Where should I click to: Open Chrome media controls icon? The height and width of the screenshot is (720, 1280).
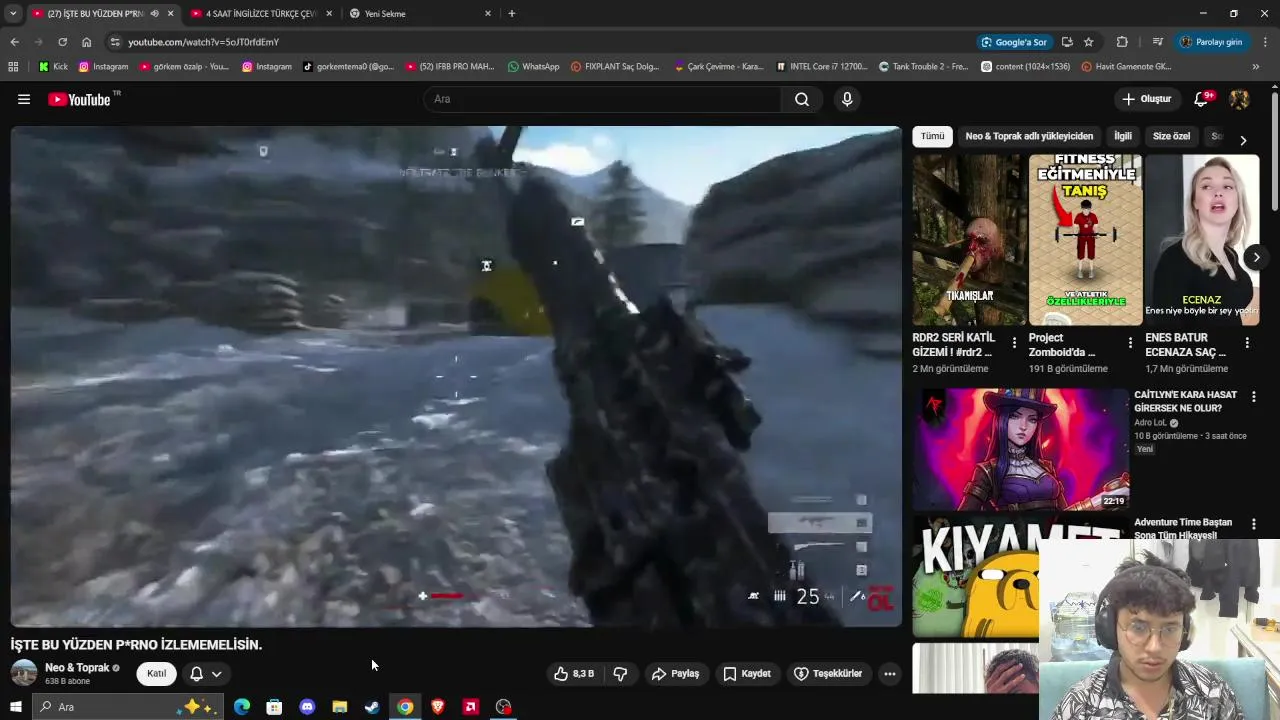click(x=1158, y=42)
